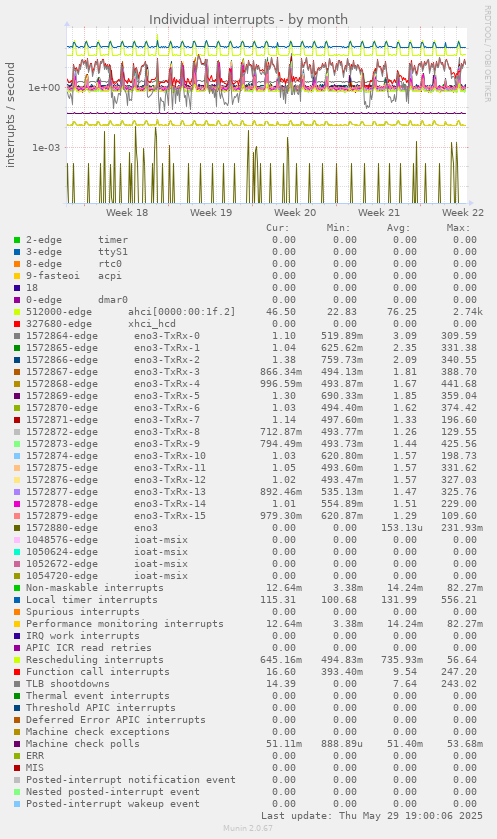Click the Rescheduling interrupts legend label
The height and width of the screenshot is (839, 497).
(x=95, y=660)
